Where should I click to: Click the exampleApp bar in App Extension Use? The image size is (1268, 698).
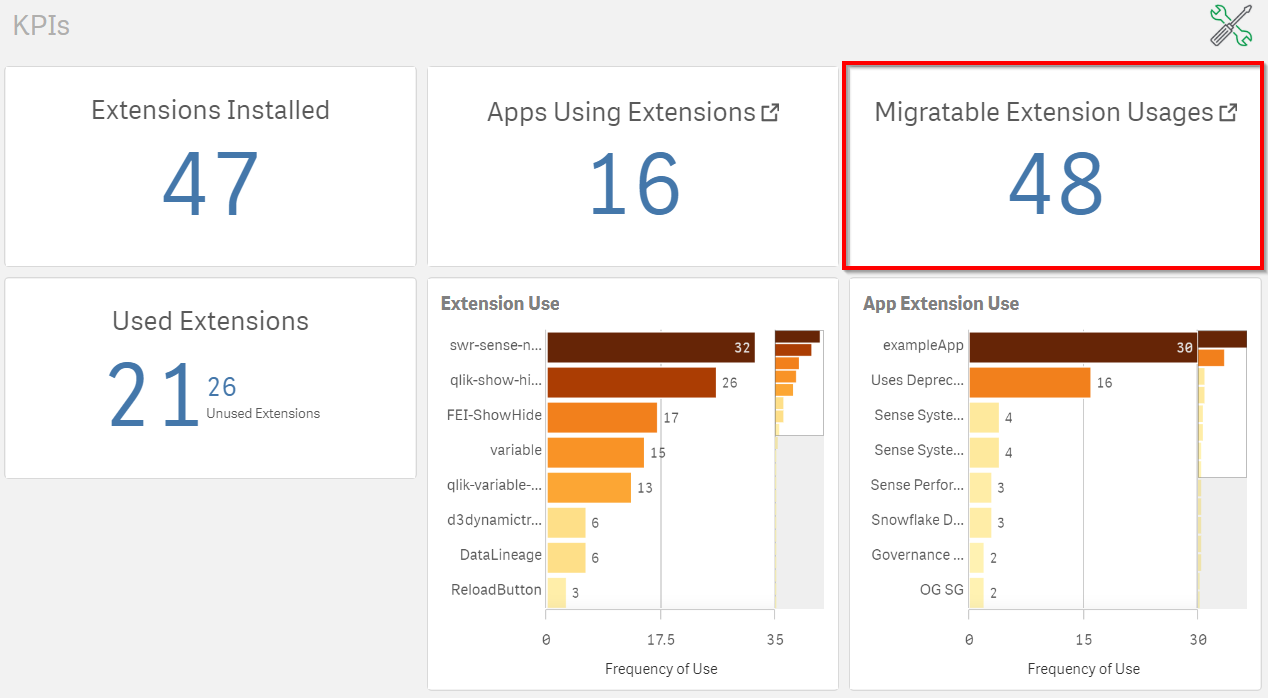(1082, 347)
